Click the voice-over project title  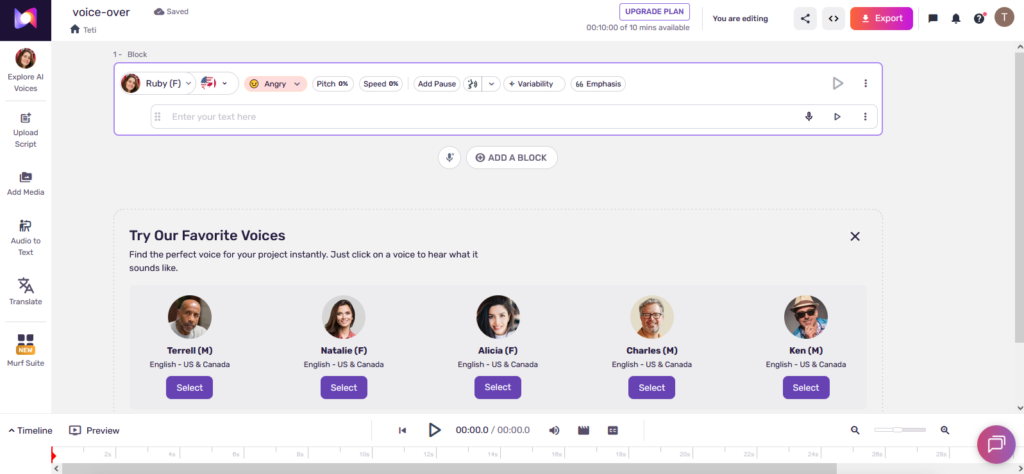101,12
